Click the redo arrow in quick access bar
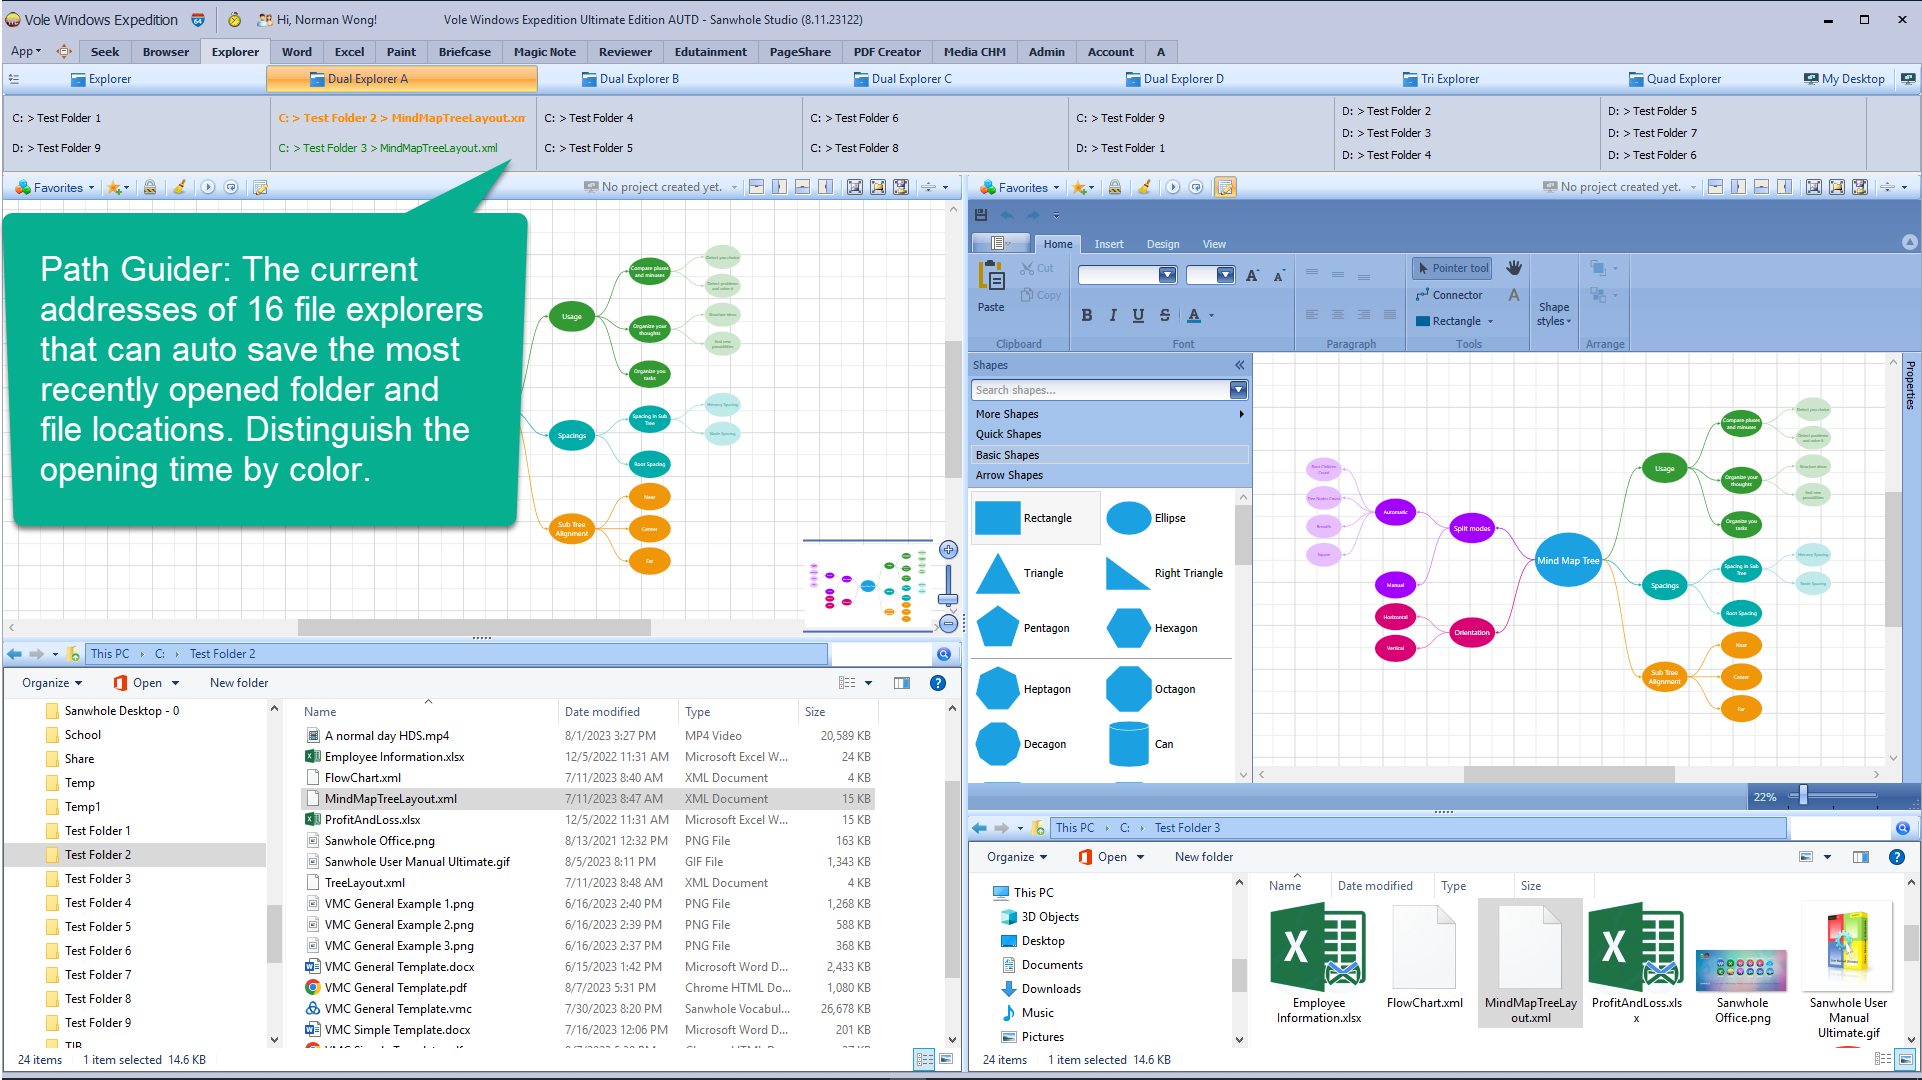 click(1033, 215)
